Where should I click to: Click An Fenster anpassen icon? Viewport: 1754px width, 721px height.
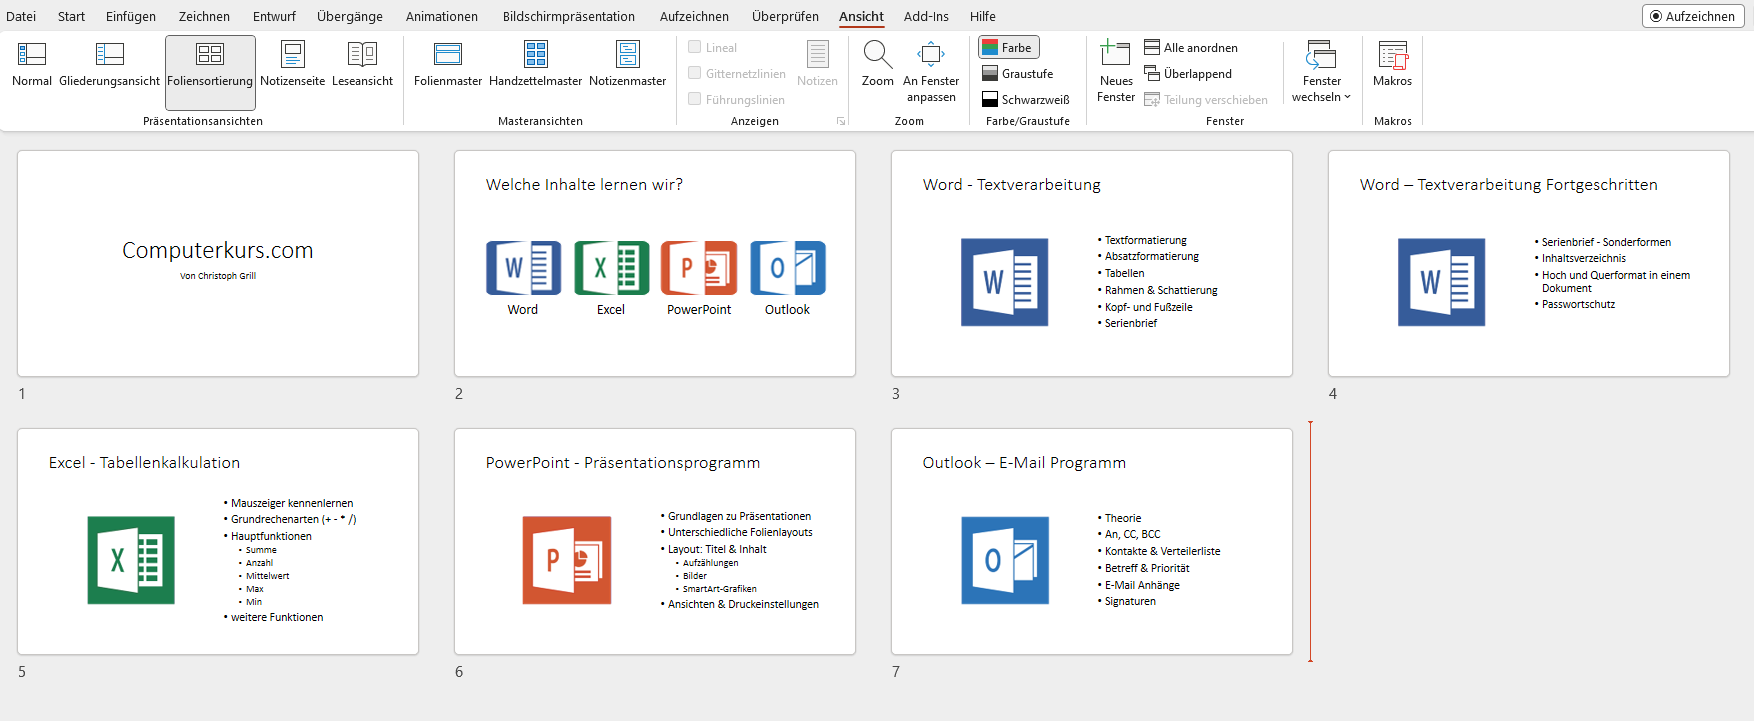930,55
